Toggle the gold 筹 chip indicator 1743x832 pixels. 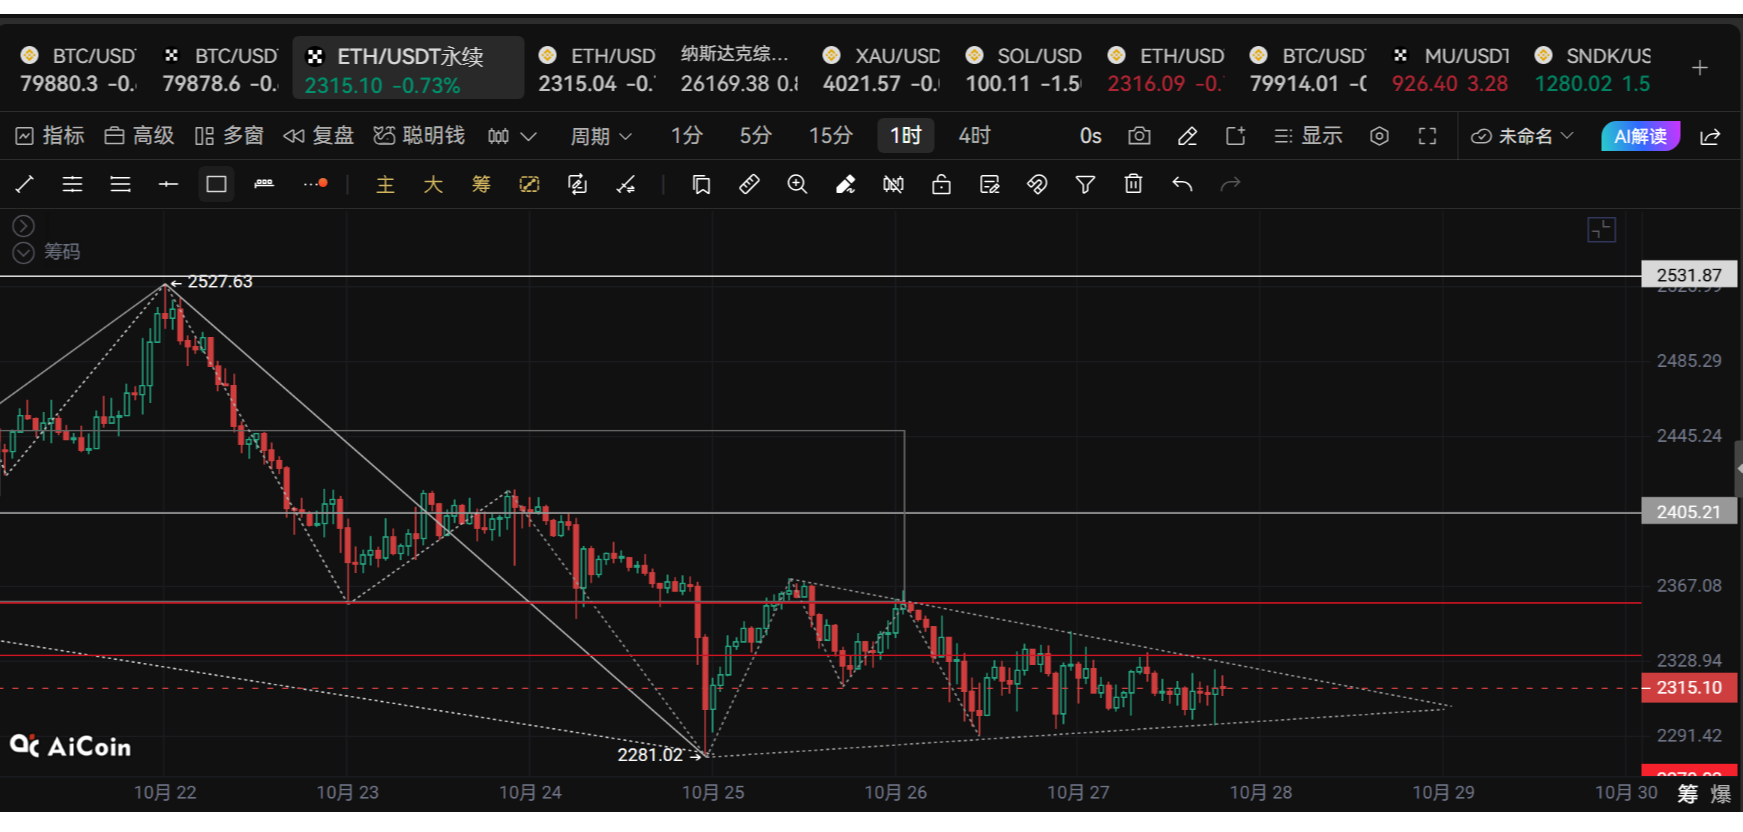tap(481, 184)
